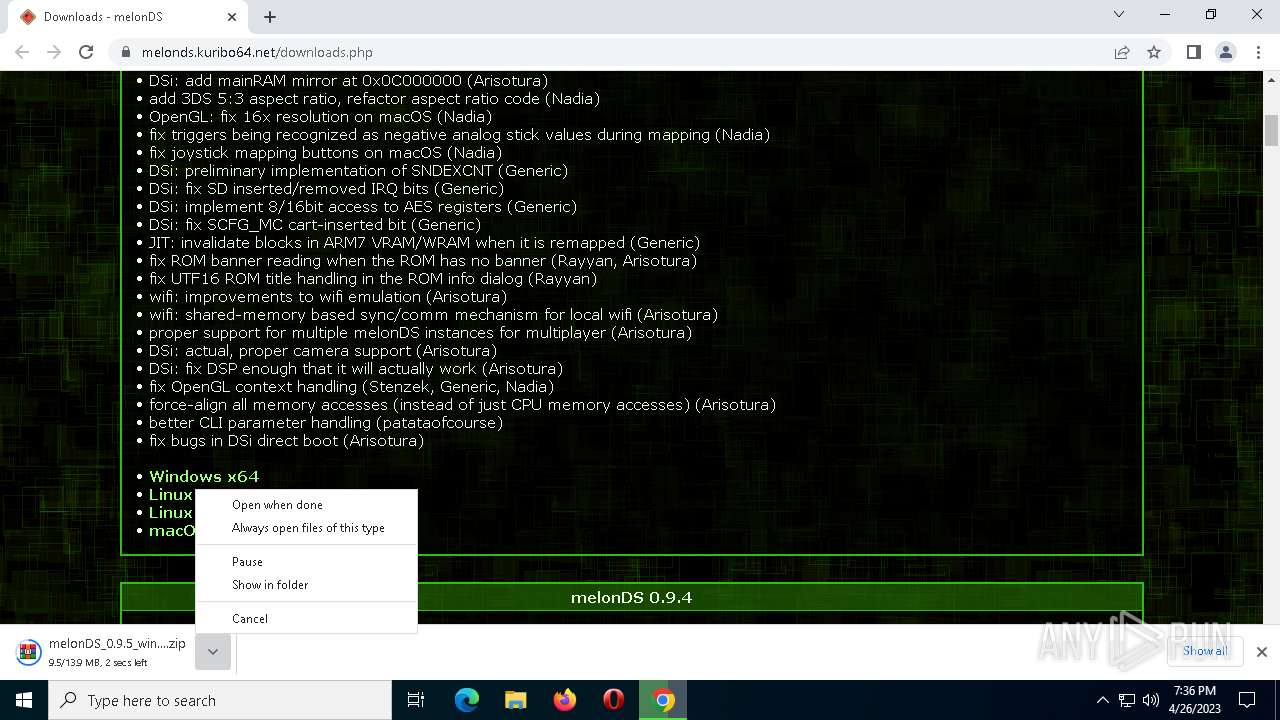
Task: Open the Windows Start menu
Action: (x=24, y=700)
